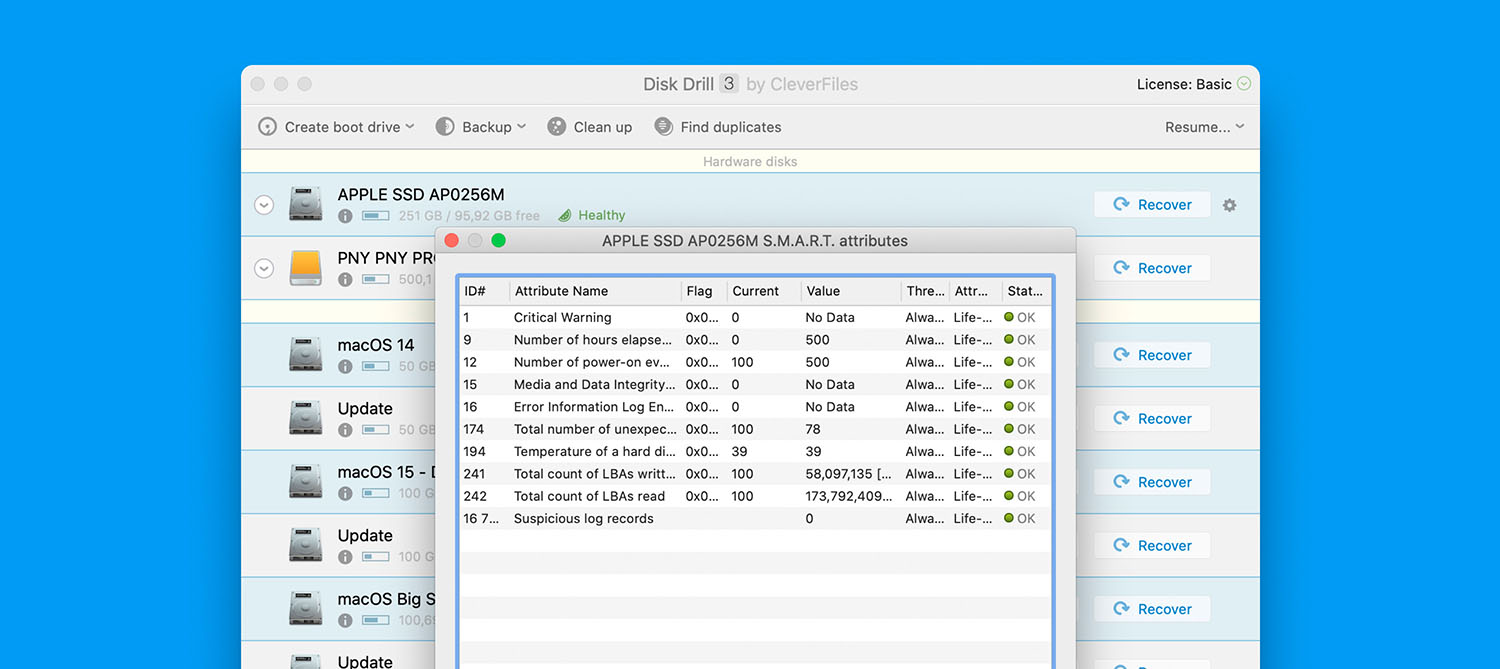The height and width of the screenshot is (669, 1500).
Task: Click the macOS 15 volume icon
Action: [x=306, y=481]
